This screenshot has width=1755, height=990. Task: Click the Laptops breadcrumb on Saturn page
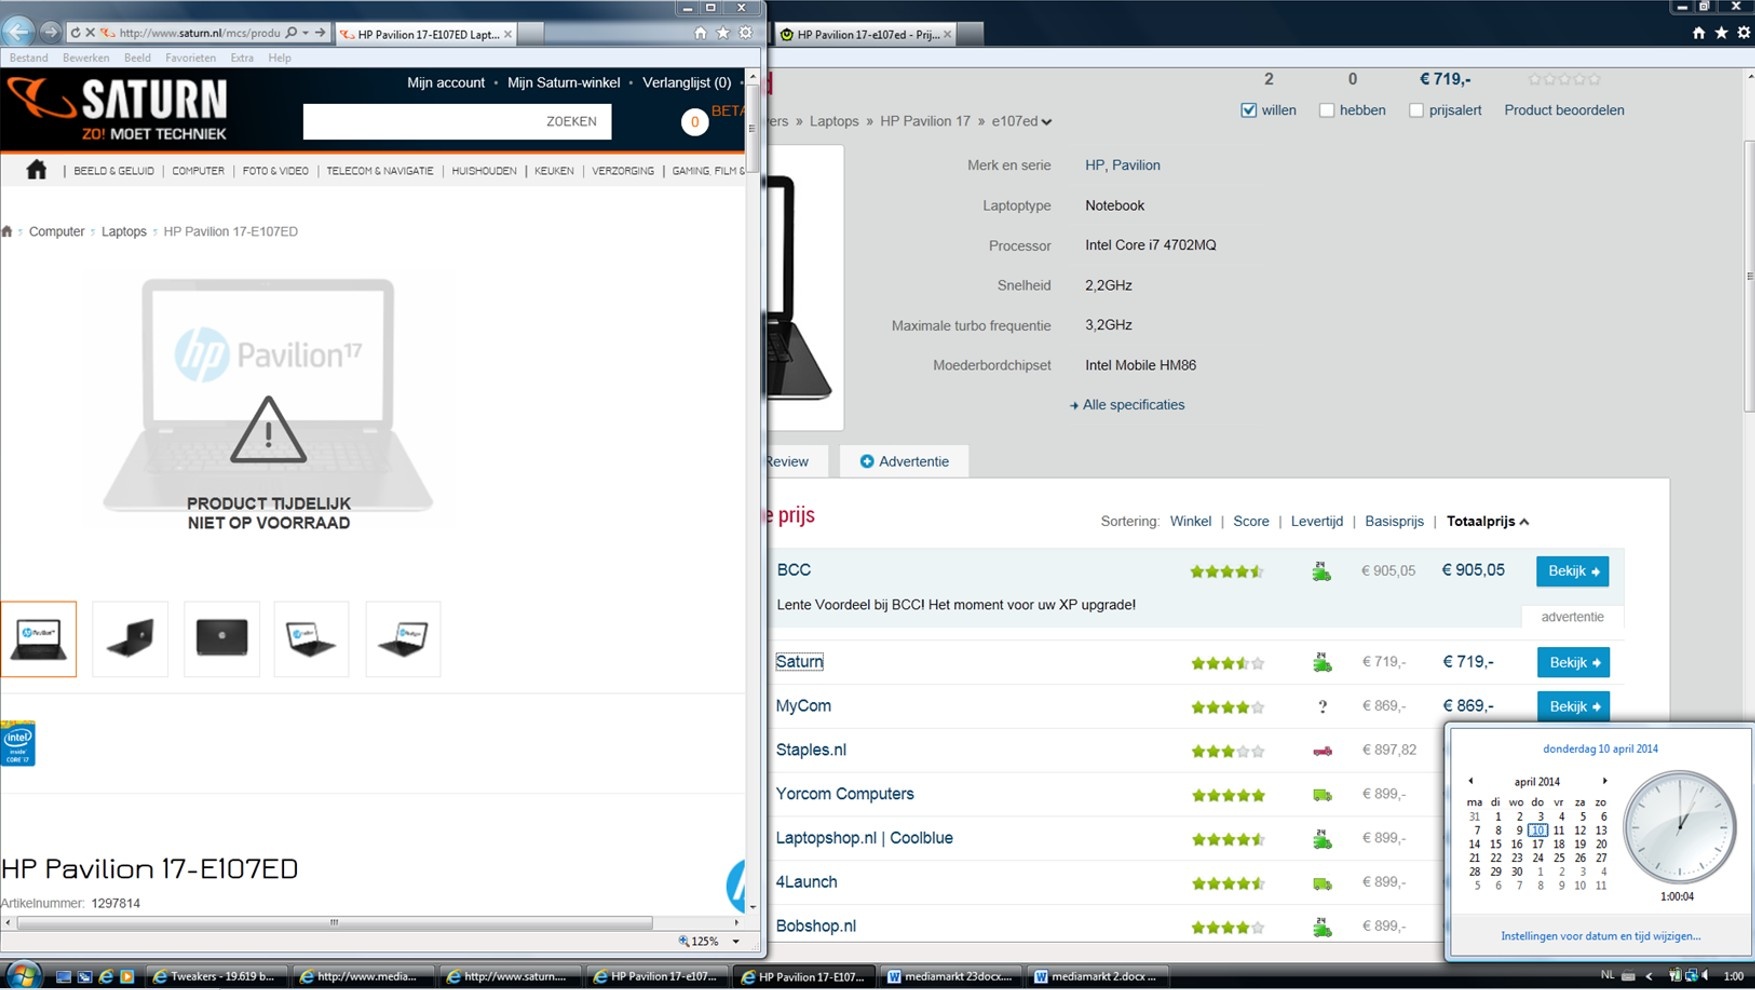[x=124, y=231]
